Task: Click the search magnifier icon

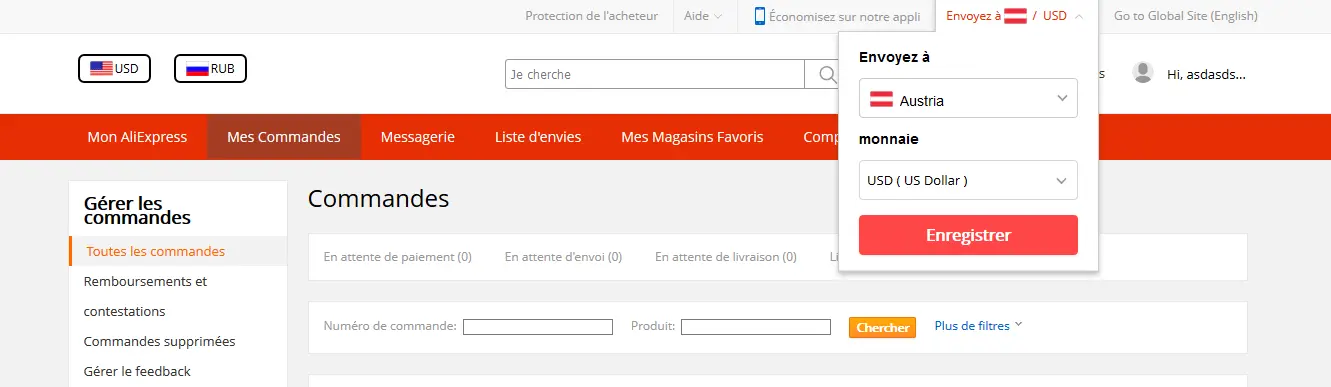Action: pos(827,74)
